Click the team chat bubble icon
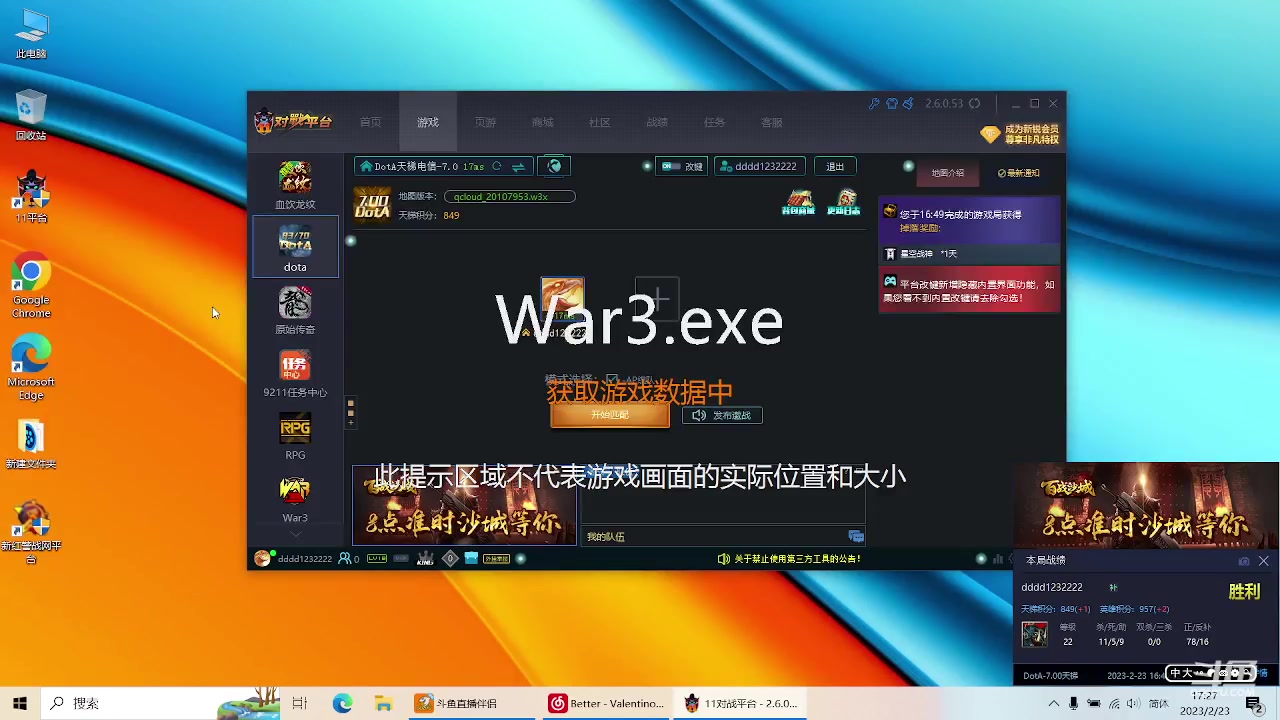The height and width of the screenshot is (720, 1280). coord(855,537)
